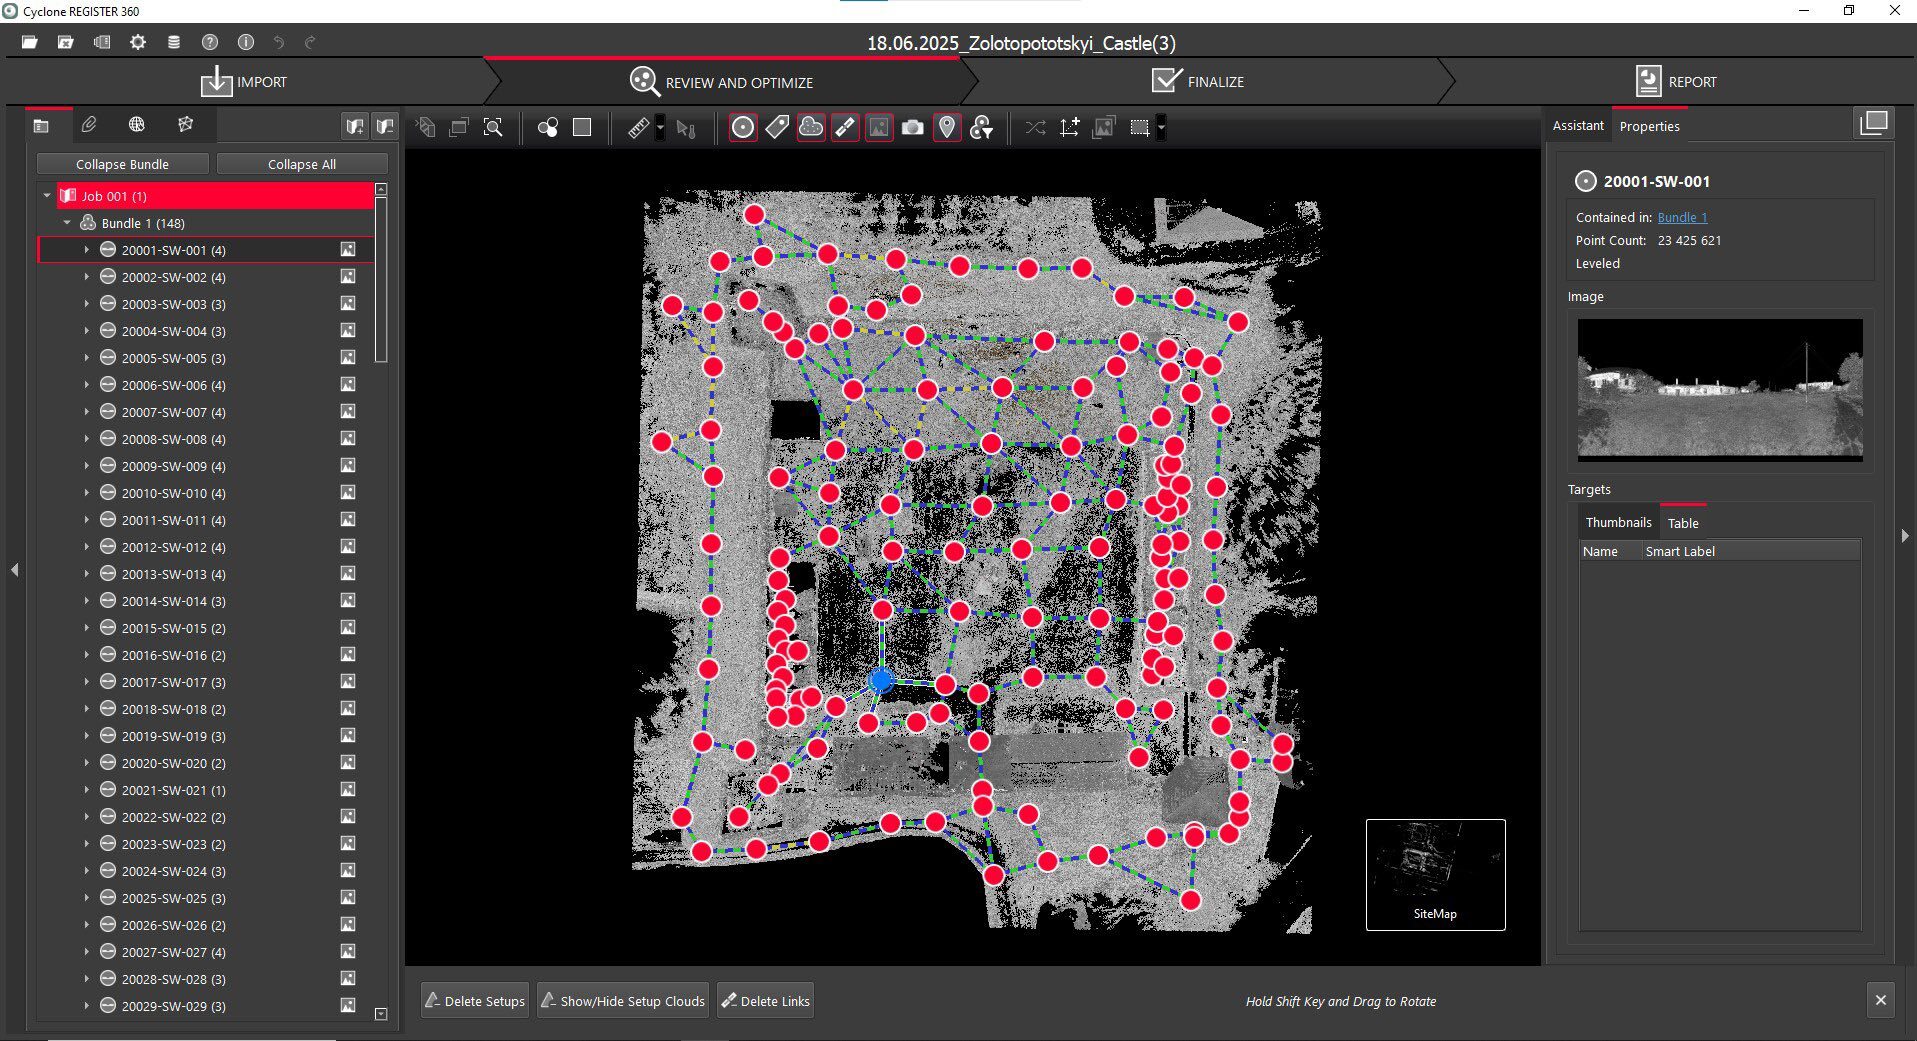Click the zoom-to-fit magnifier icon

pyautogui.click(x=493, y=127)
